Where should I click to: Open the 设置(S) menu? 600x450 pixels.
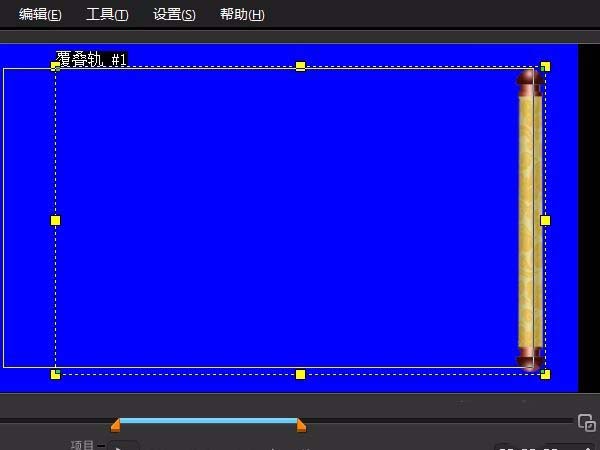174,15
